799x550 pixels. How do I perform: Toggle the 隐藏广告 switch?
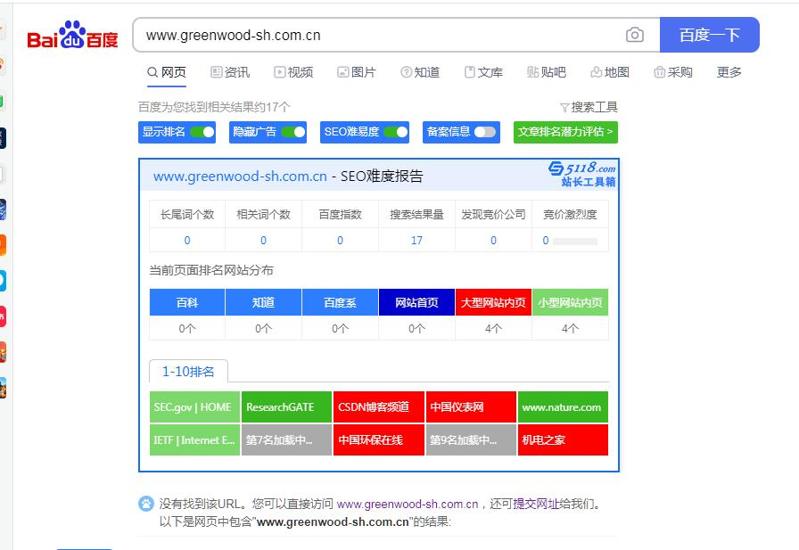tap(294, 132)
